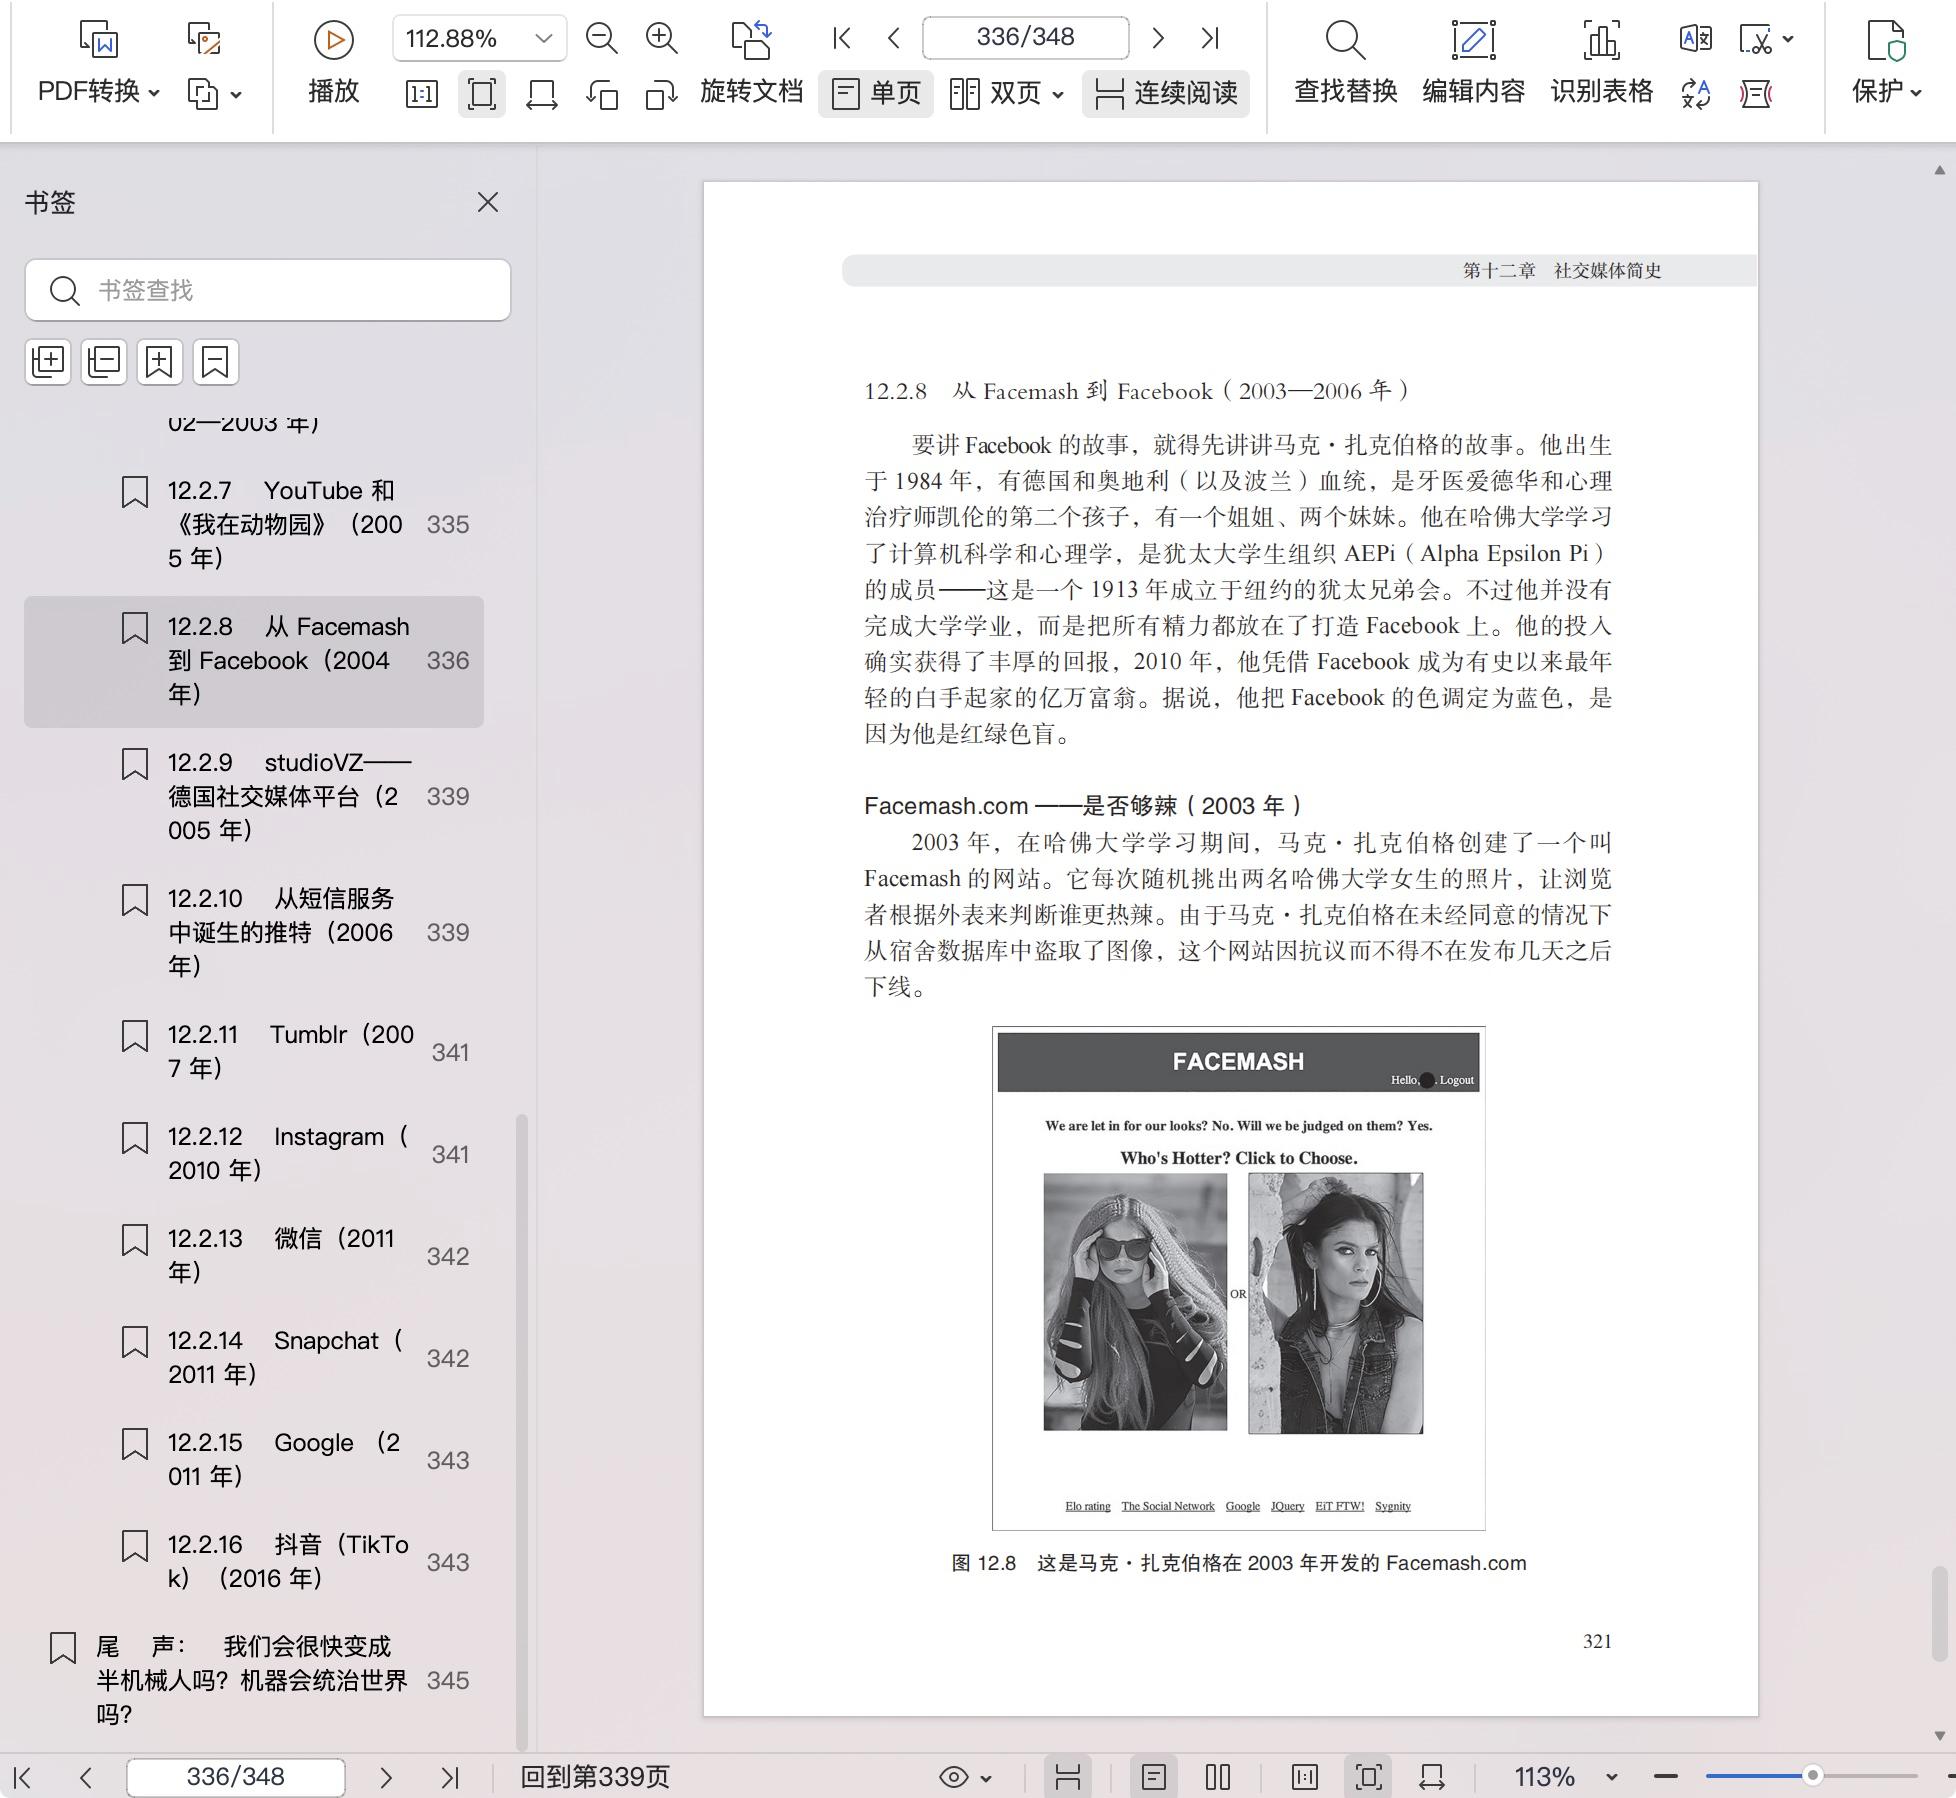The height and width of the screenshot is (1798, 1956).
Task: Toggle 连续阅读 continuous reading
Action: pyautogui.click(x=1166, y=94)
